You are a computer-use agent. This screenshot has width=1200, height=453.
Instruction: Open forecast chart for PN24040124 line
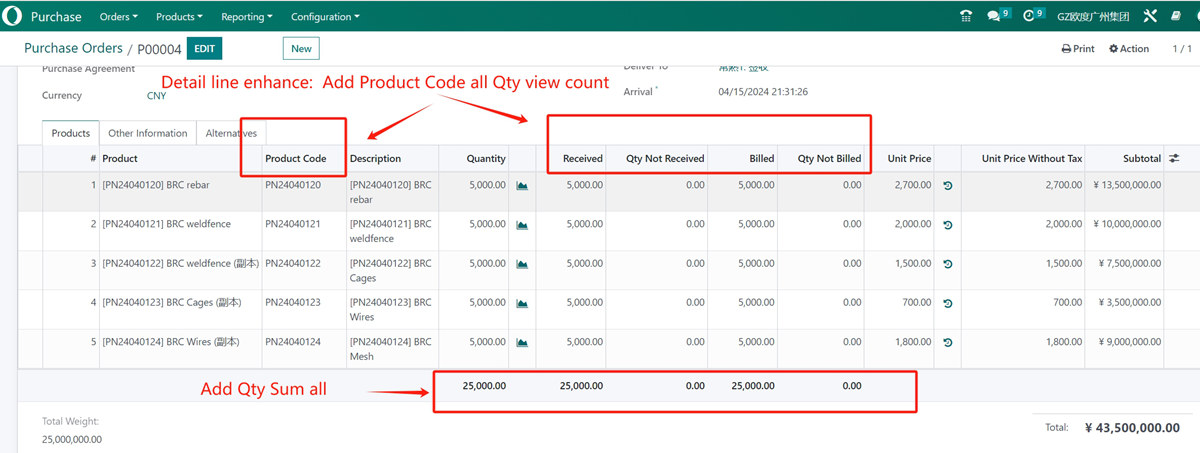tap(522, 342)
